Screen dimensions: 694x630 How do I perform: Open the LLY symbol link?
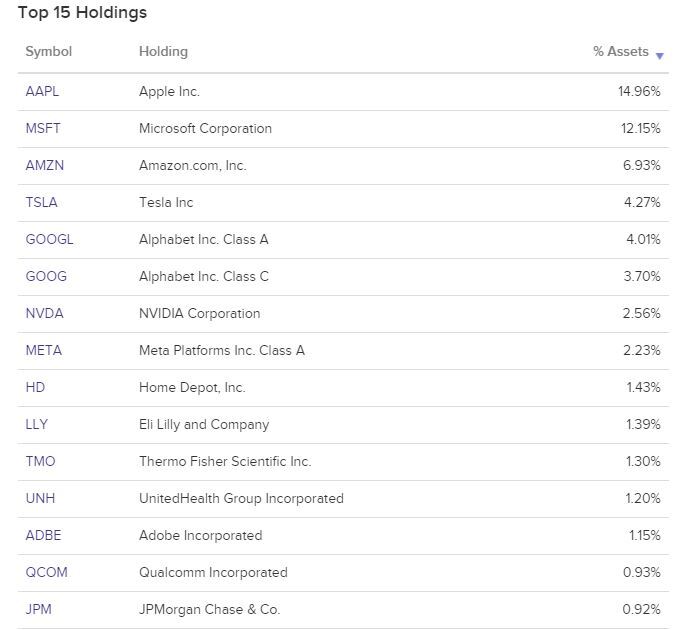click(36, 424)
